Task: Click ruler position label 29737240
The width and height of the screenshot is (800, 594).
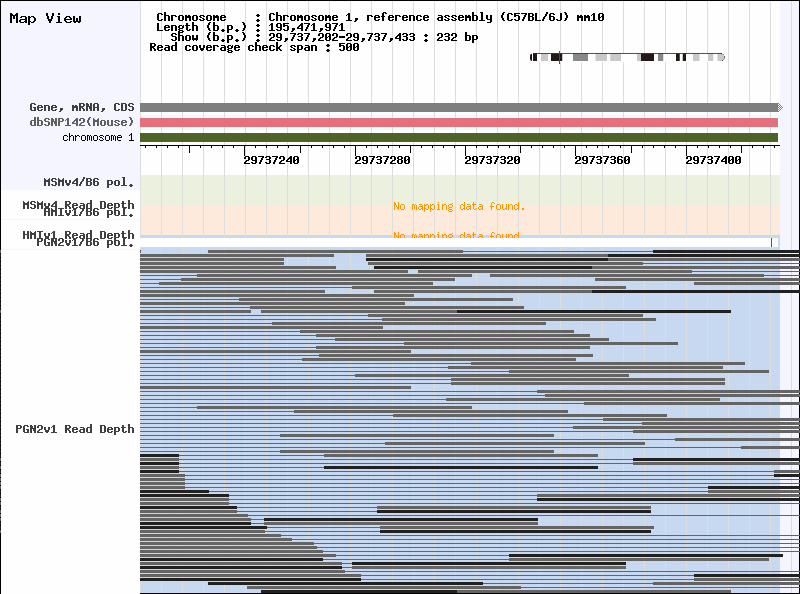Action: tap(271, 160)
